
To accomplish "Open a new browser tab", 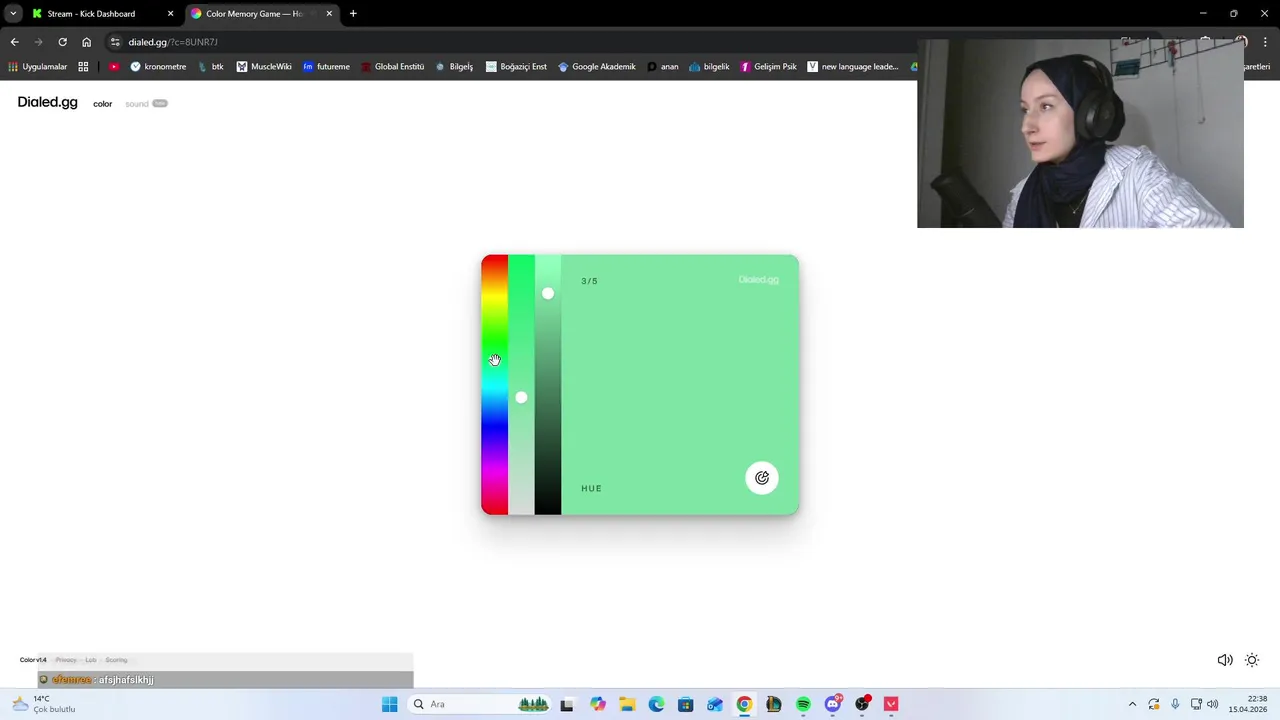I will pos(353,14).
